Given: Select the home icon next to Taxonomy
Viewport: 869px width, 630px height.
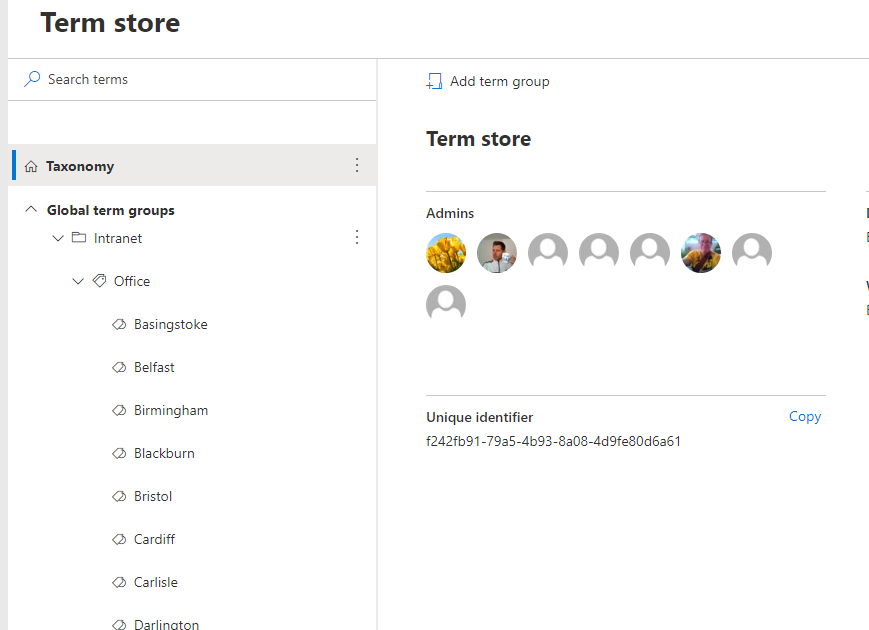Looking at the screenshot, I should (x=33, y=165).
